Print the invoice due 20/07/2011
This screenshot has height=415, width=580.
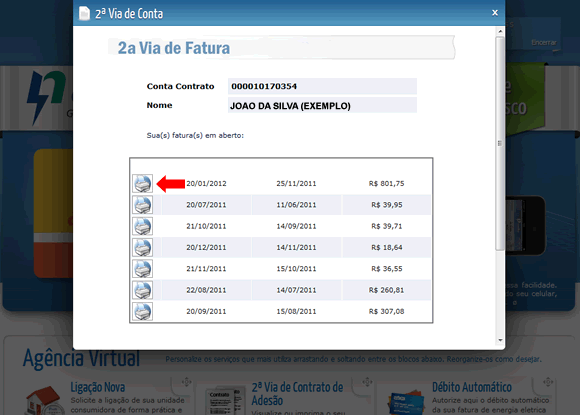click(x=142, y=205)
